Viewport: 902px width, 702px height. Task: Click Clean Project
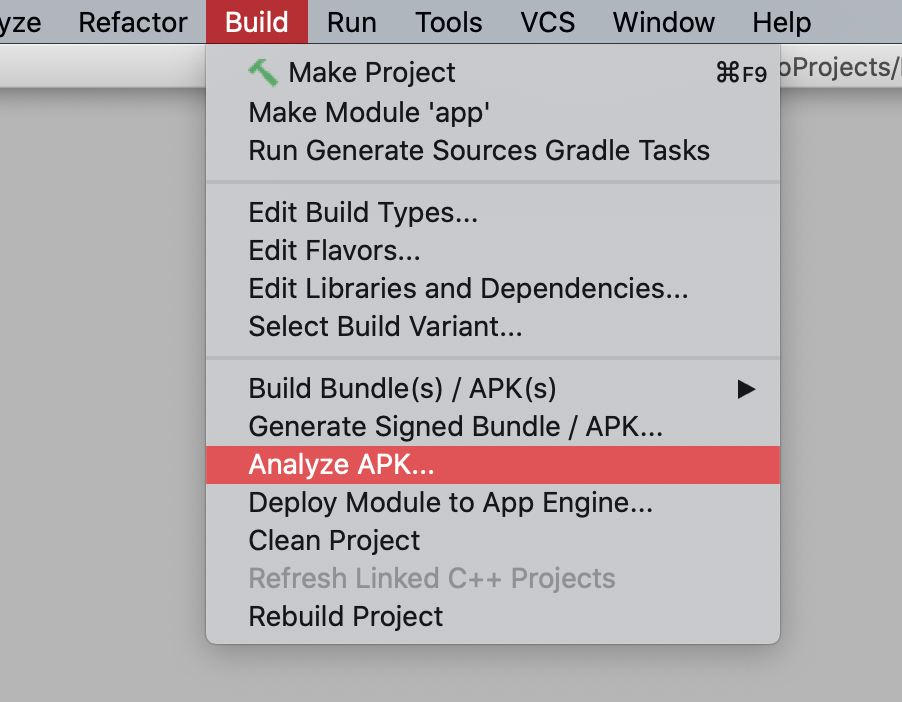point(334,541)
